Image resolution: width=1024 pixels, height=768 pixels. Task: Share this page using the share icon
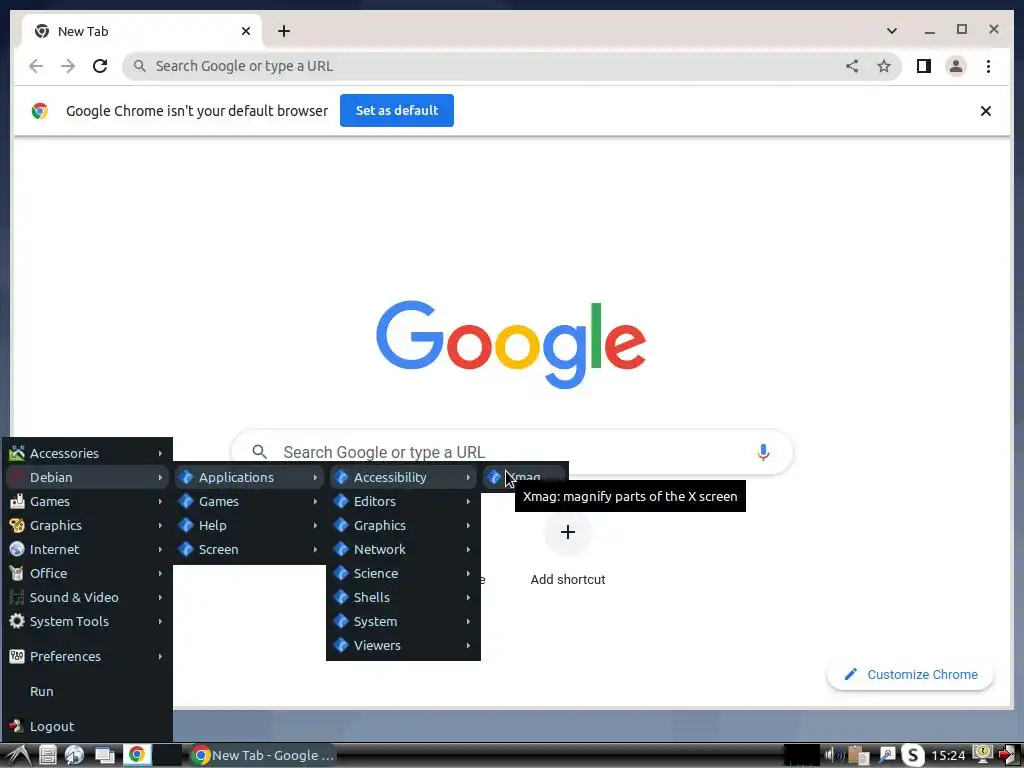[x=852, y=66]
